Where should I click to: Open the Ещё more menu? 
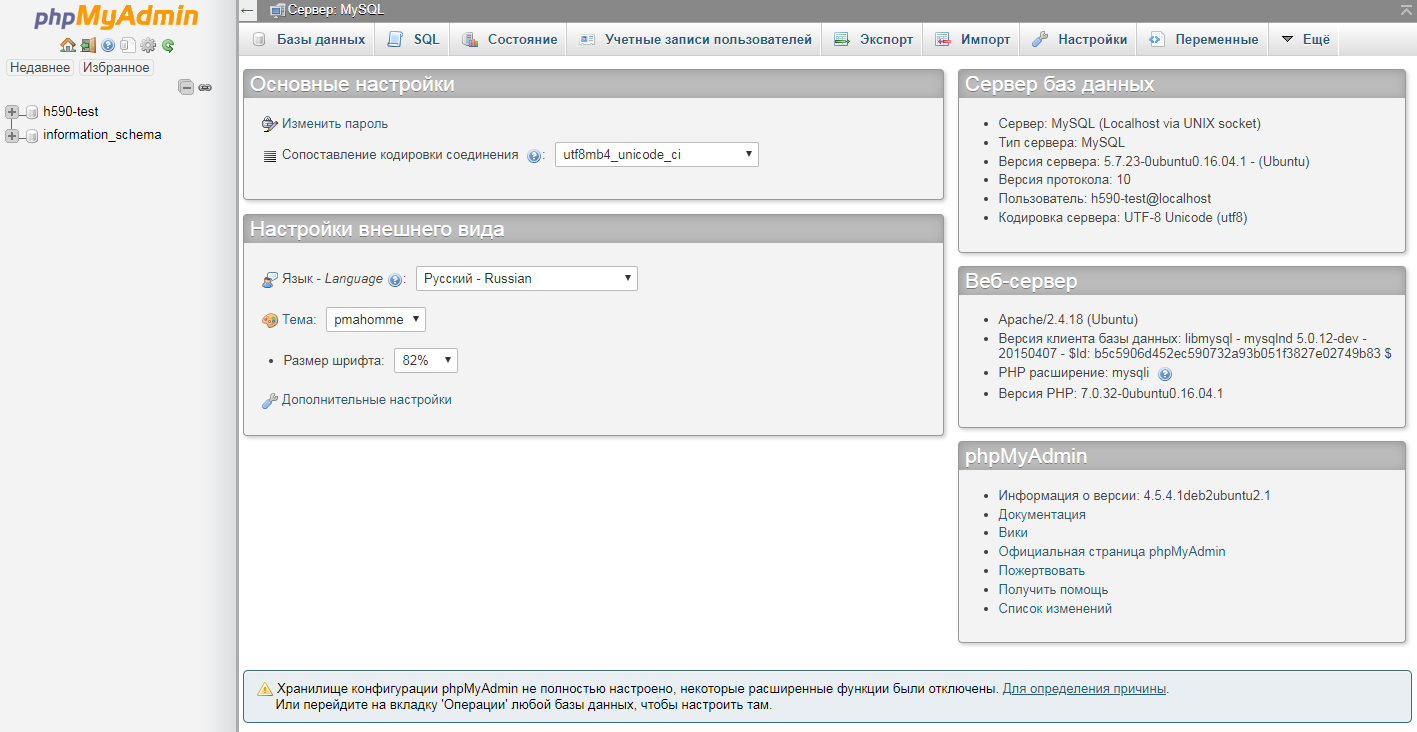point(1305,40)
